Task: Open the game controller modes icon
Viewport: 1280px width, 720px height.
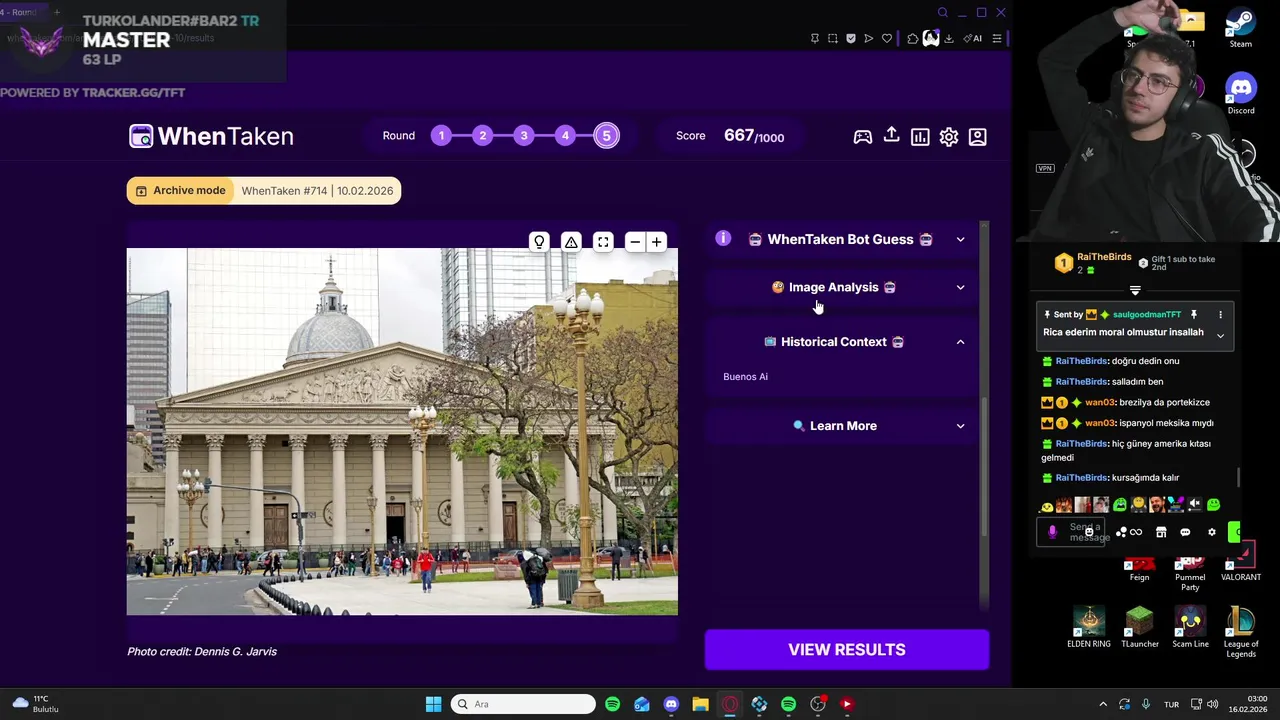Action: coord(862,137)
